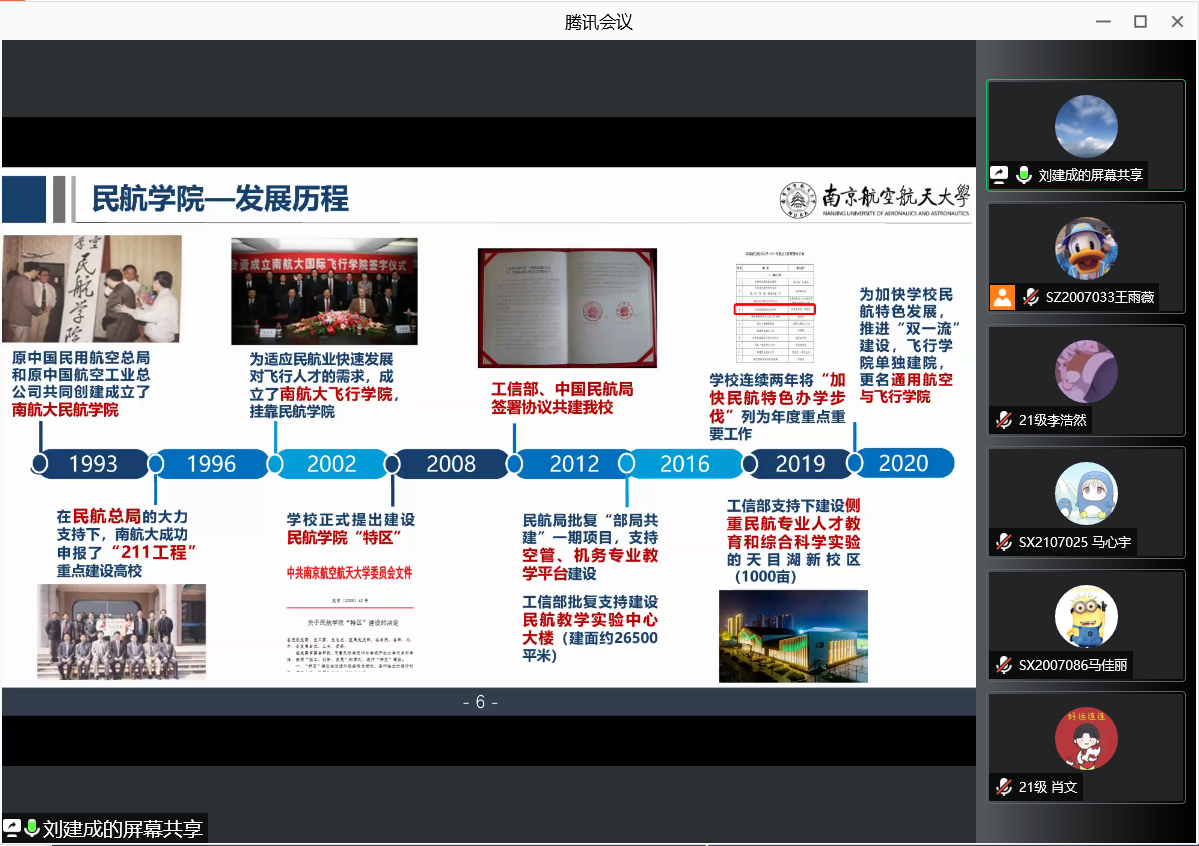The width and height of the screenshot is (1199, 846).
Task: Select the sky avatar of 刘建成
Action: [x=1086, y=126]
